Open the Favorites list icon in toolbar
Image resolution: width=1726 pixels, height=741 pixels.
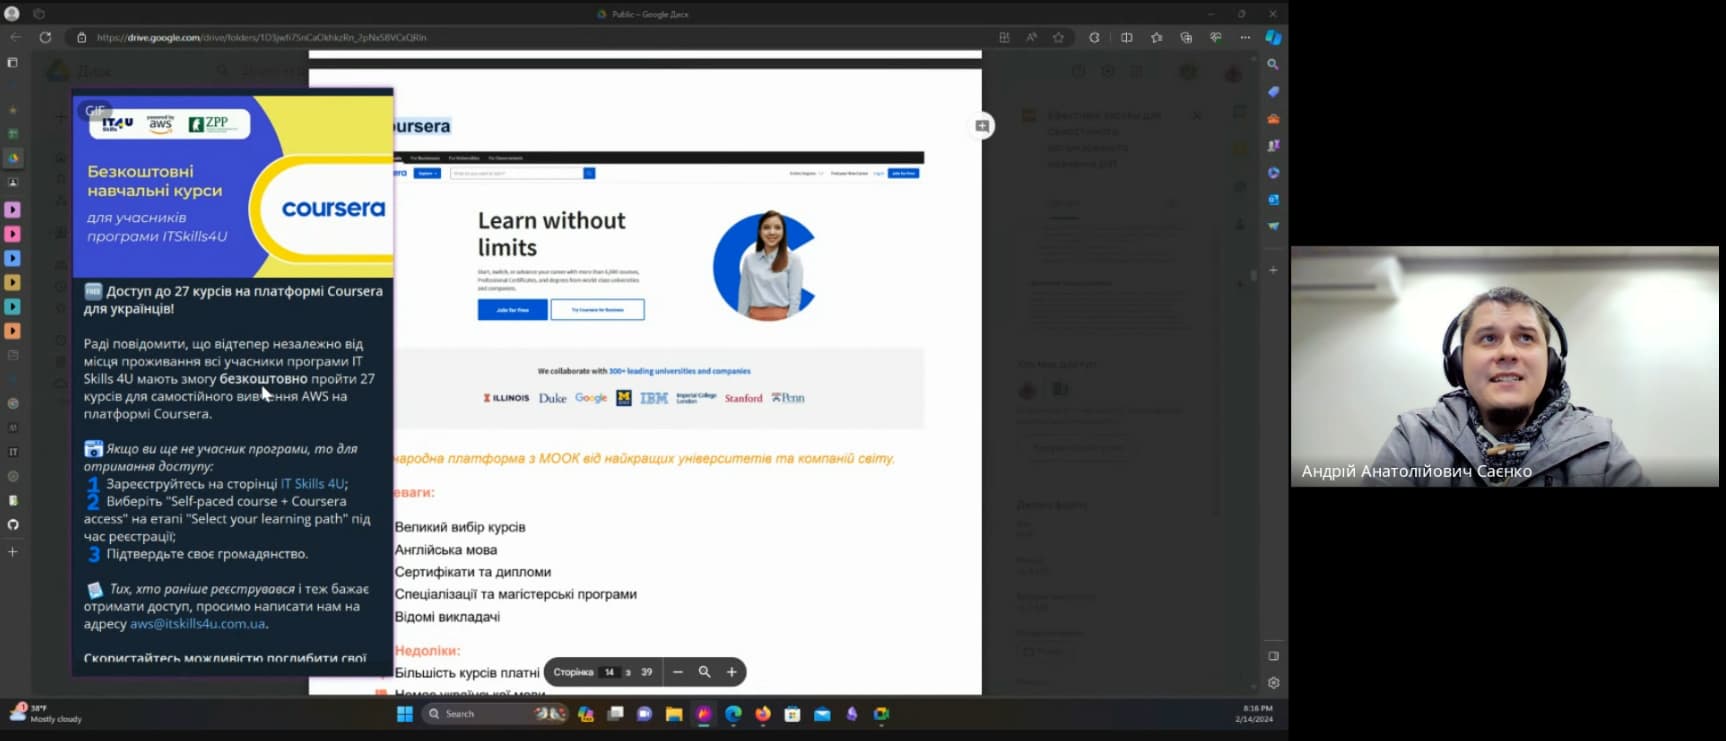pos(1157,37)
